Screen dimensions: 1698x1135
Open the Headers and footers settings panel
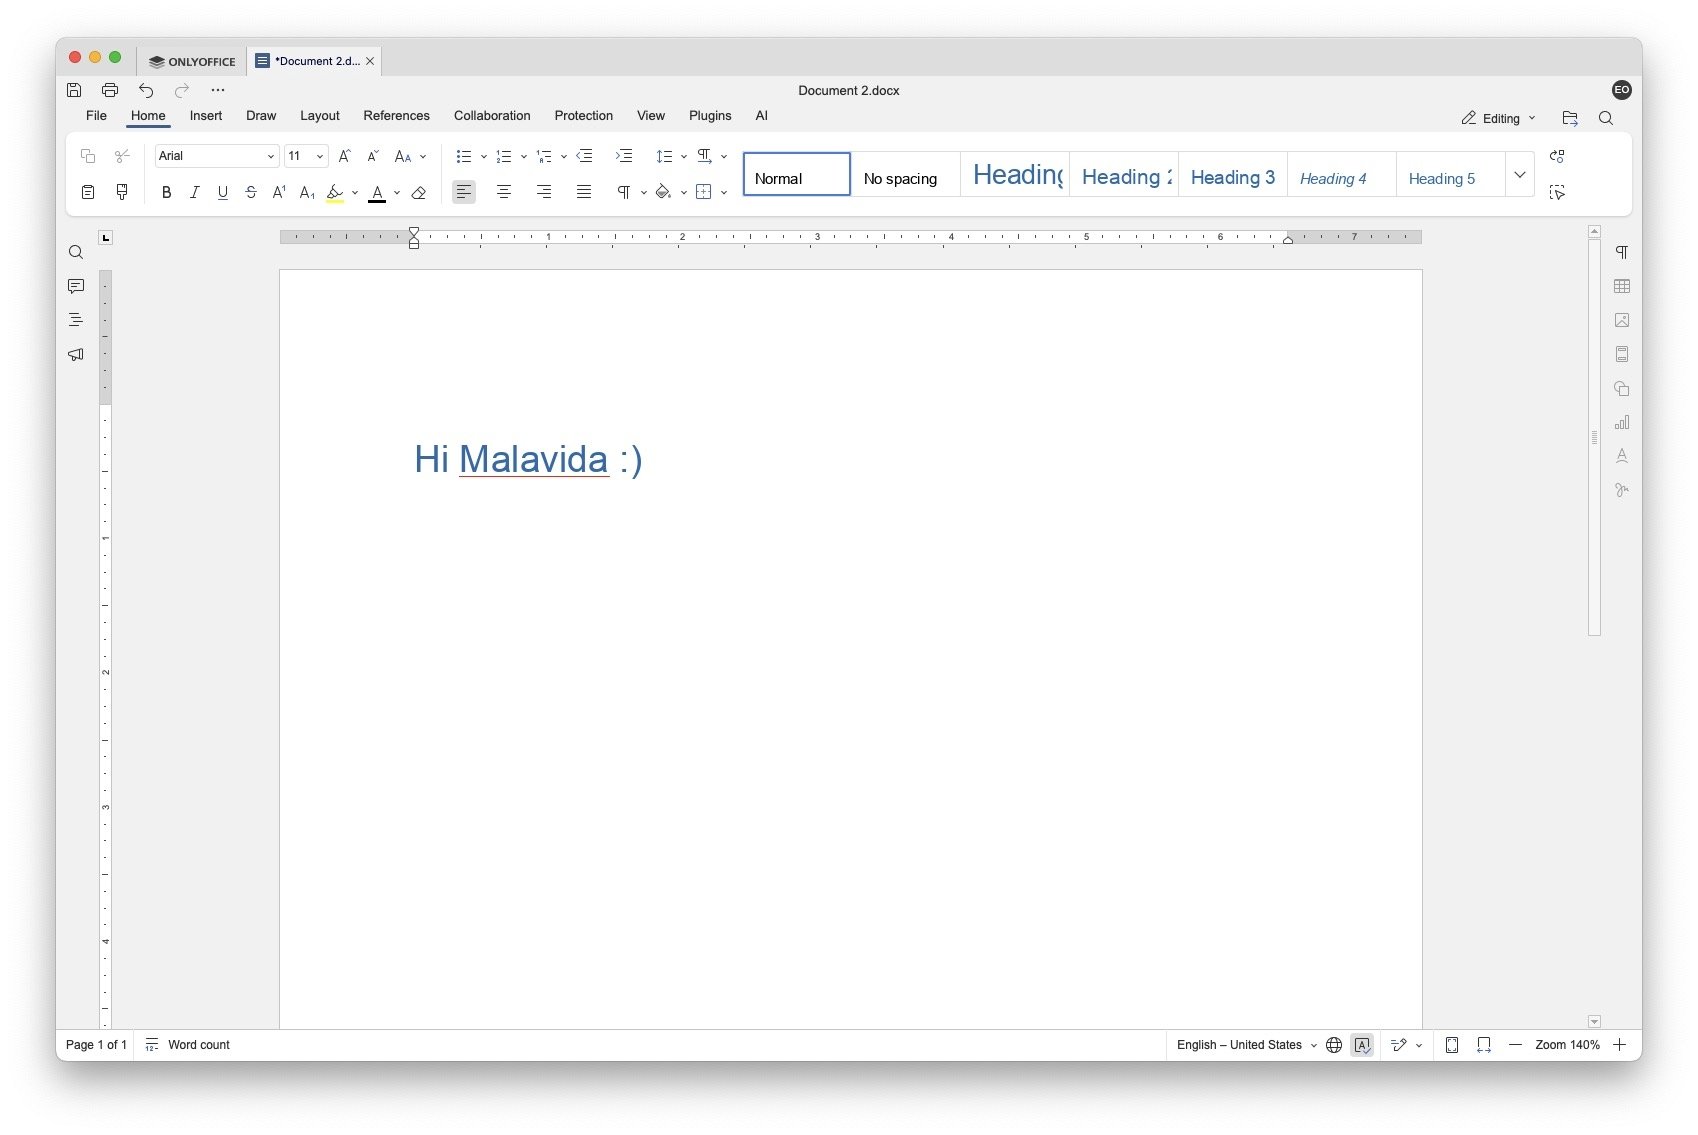[1622, 353]
